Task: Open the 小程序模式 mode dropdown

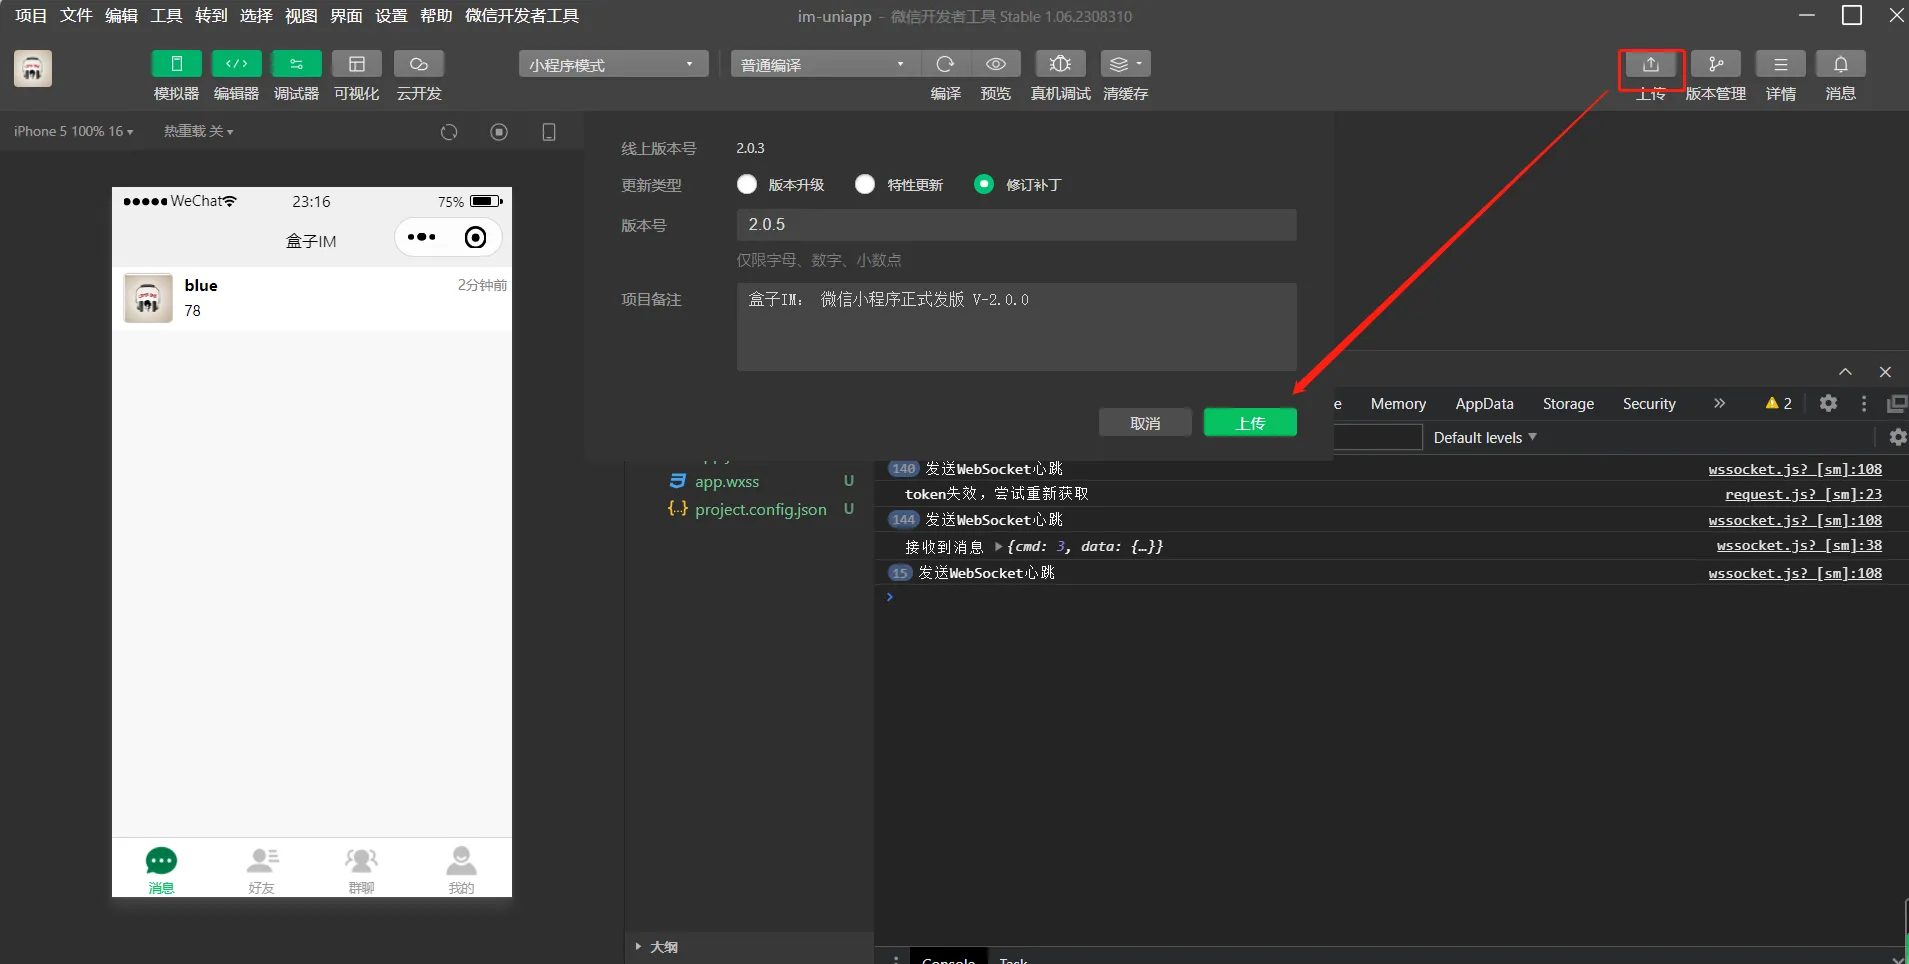Action: (612, 65)
